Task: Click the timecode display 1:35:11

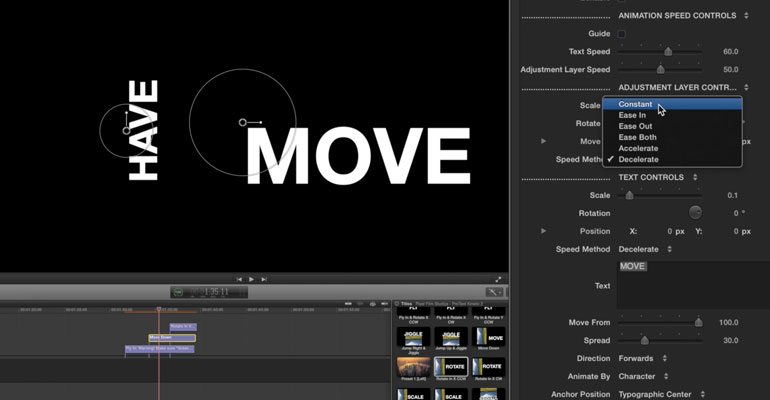Action: coord(217,292)
